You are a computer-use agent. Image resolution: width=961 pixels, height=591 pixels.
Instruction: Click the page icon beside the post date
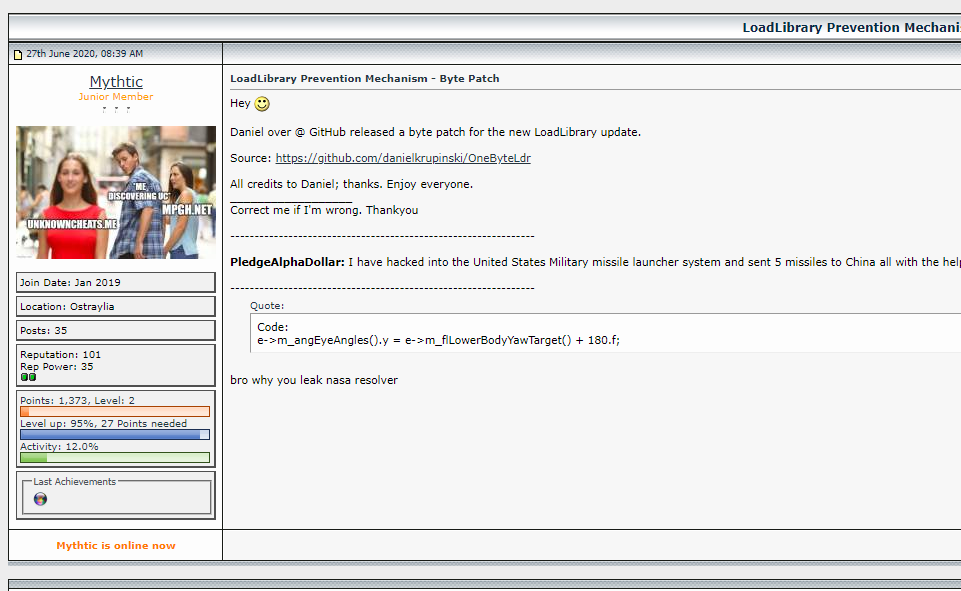17,53
